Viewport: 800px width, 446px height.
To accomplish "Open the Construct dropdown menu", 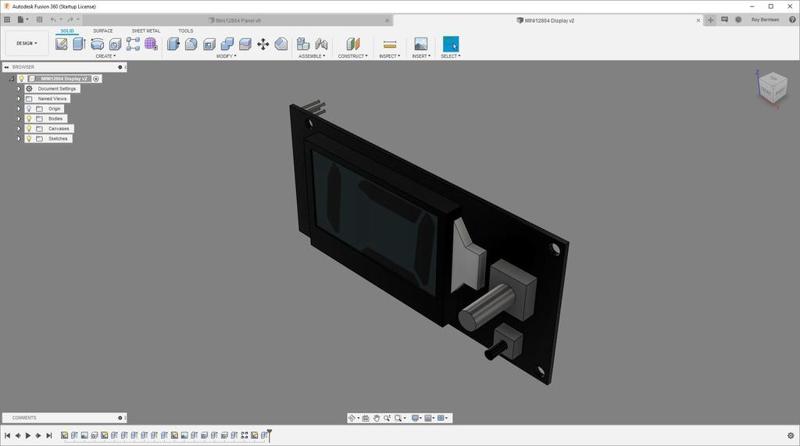I will coord(353,56).
